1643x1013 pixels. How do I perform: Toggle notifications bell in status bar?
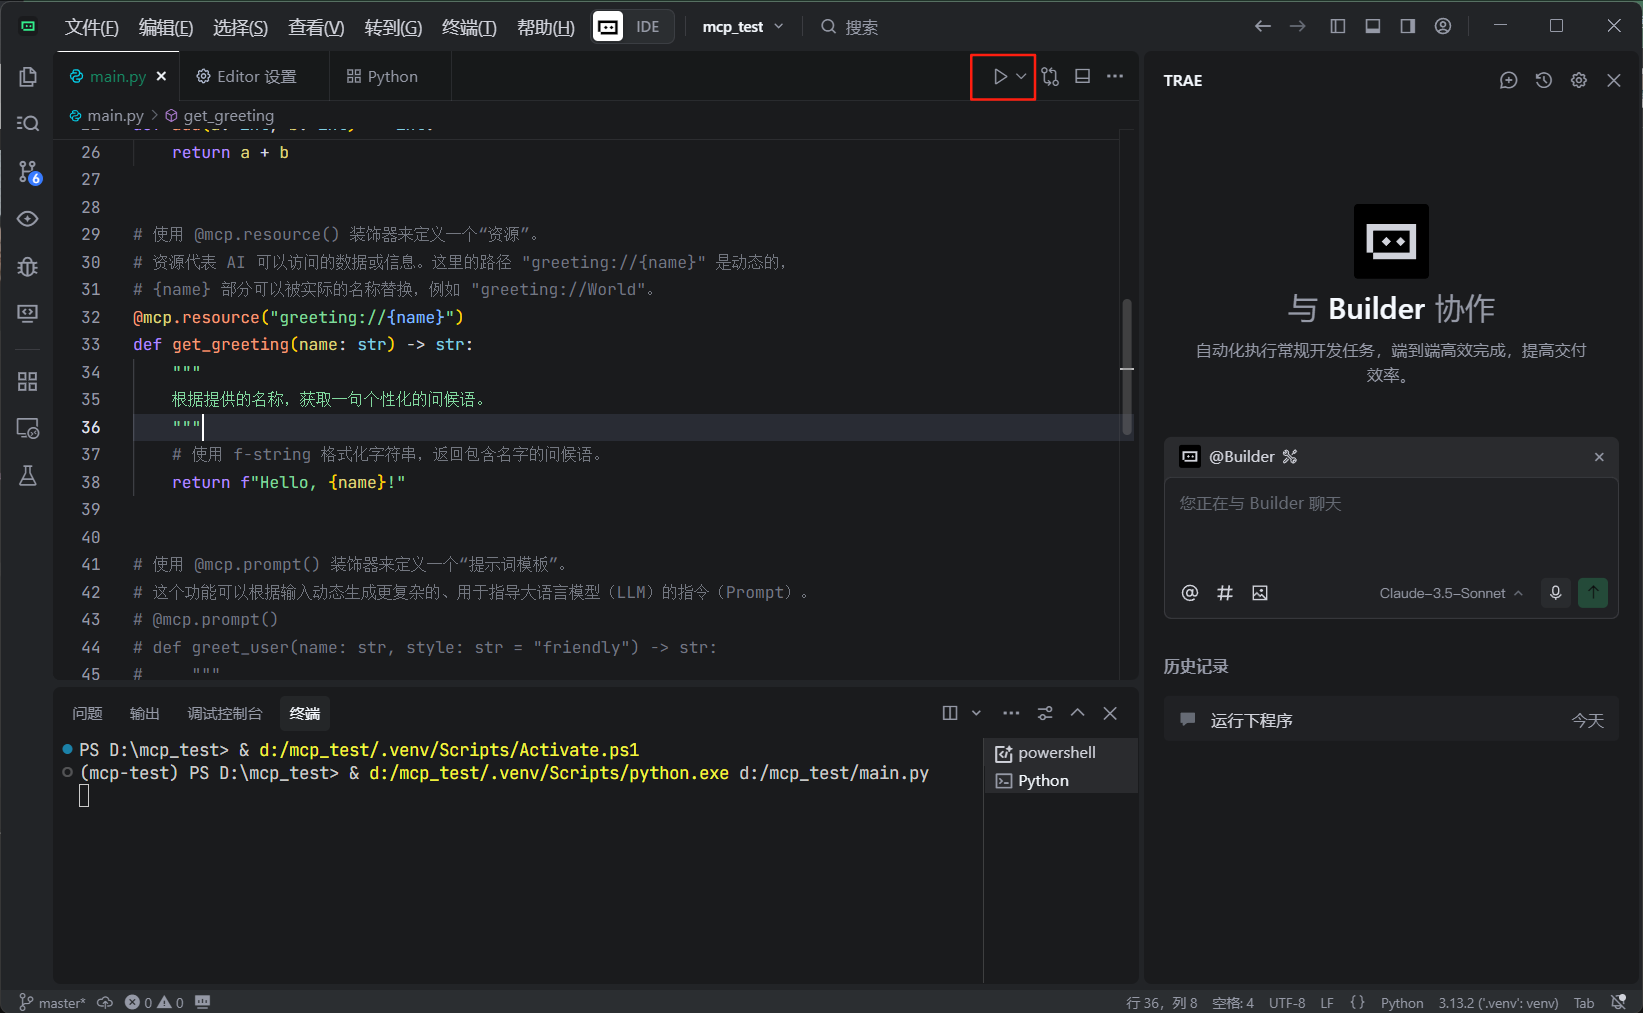click(x=1619, y=1002)
